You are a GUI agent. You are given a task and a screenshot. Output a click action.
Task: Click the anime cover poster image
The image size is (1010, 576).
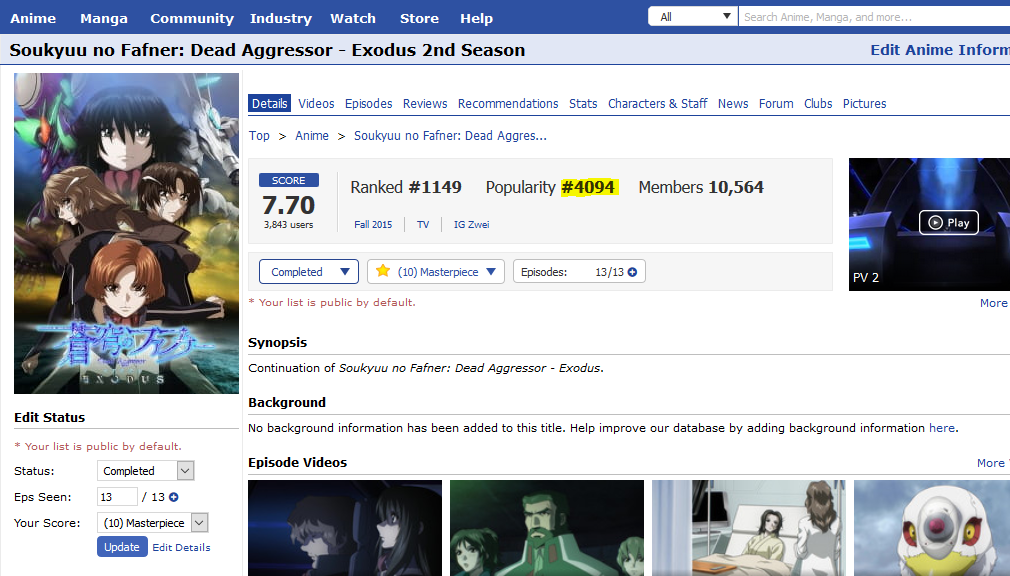coord(126,233)
